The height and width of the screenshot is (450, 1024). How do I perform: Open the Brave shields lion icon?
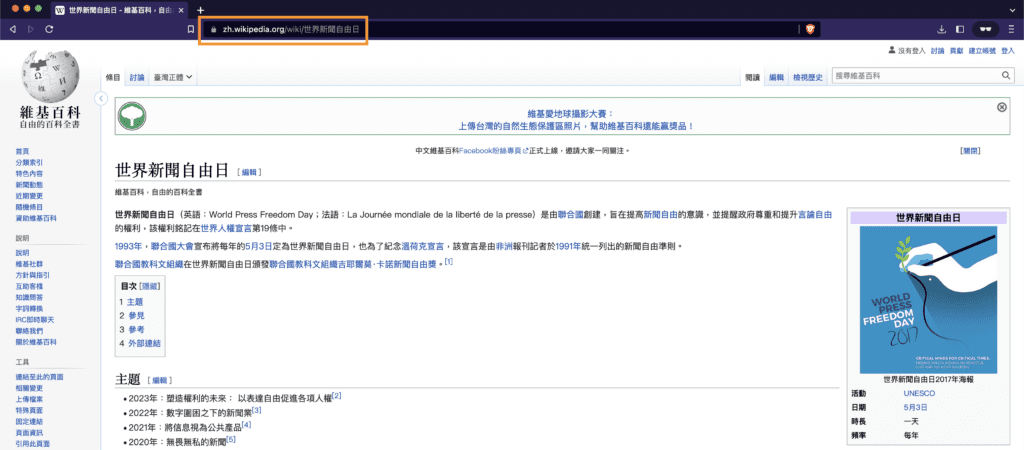tap(810, 29)
